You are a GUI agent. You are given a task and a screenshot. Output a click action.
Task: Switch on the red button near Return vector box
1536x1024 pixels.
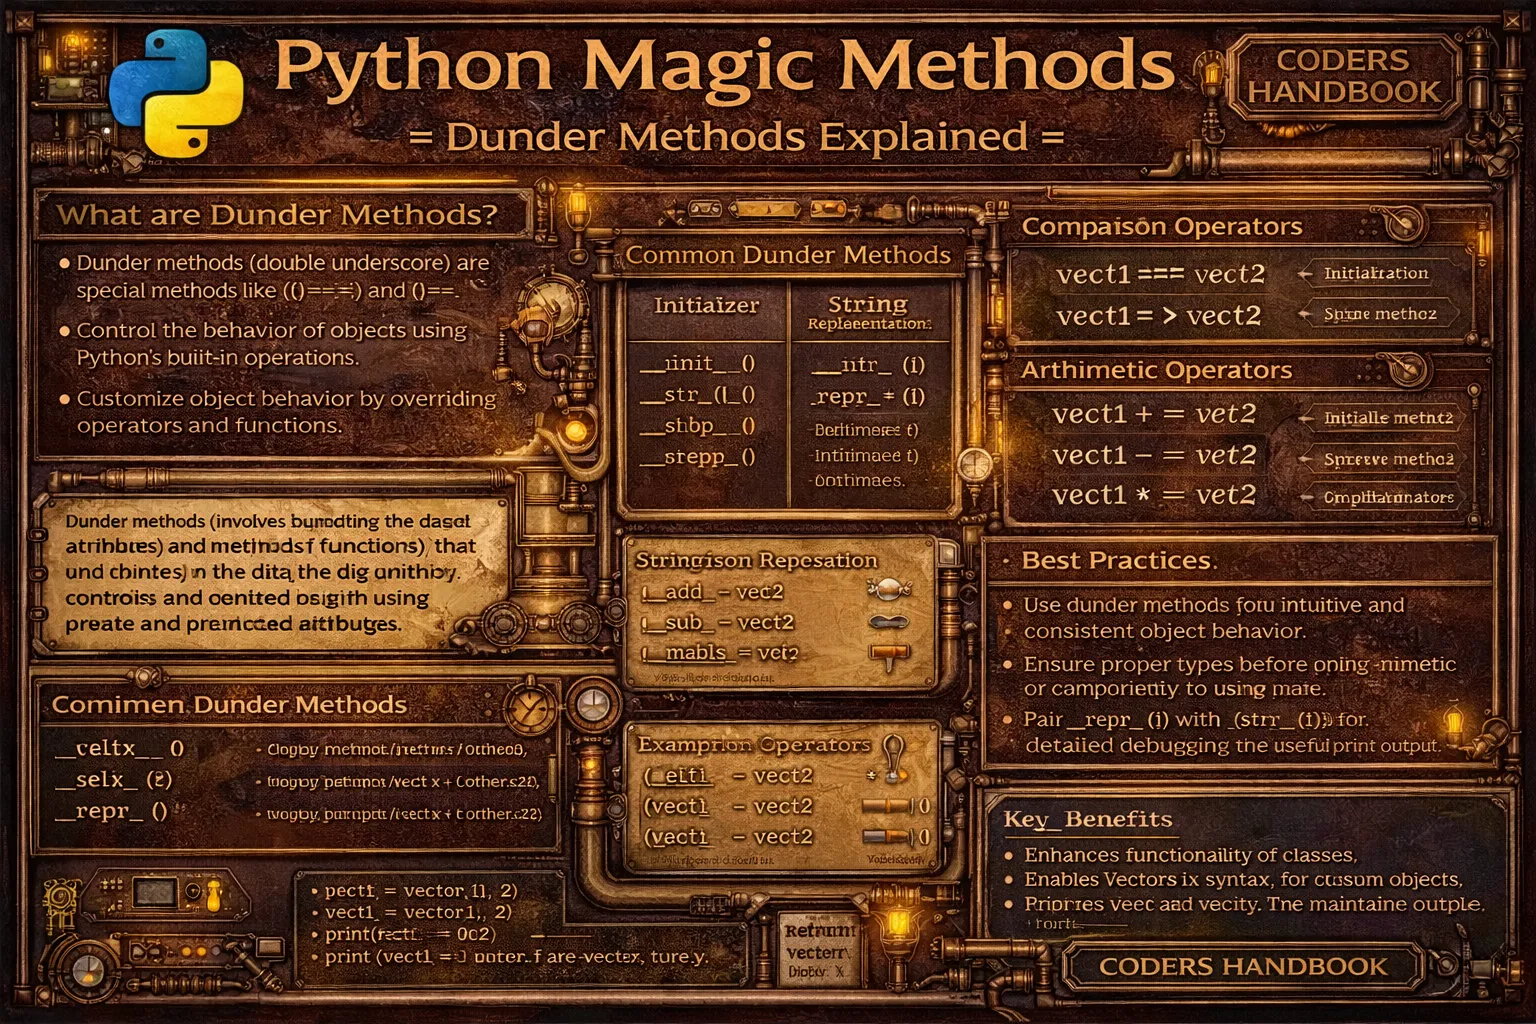(x=898, y=927)
